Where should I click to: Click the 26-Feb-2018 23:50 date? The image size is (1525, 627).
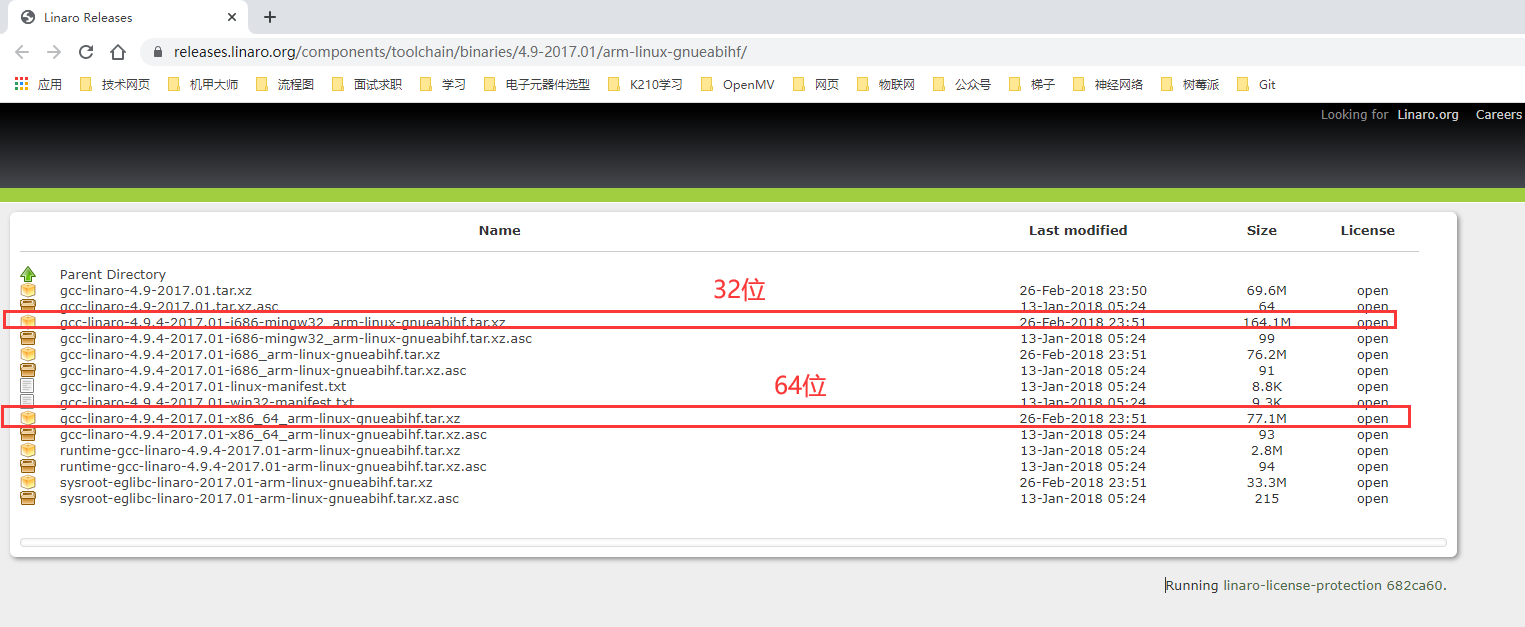pyautogui.click(x=1083, y=290)
